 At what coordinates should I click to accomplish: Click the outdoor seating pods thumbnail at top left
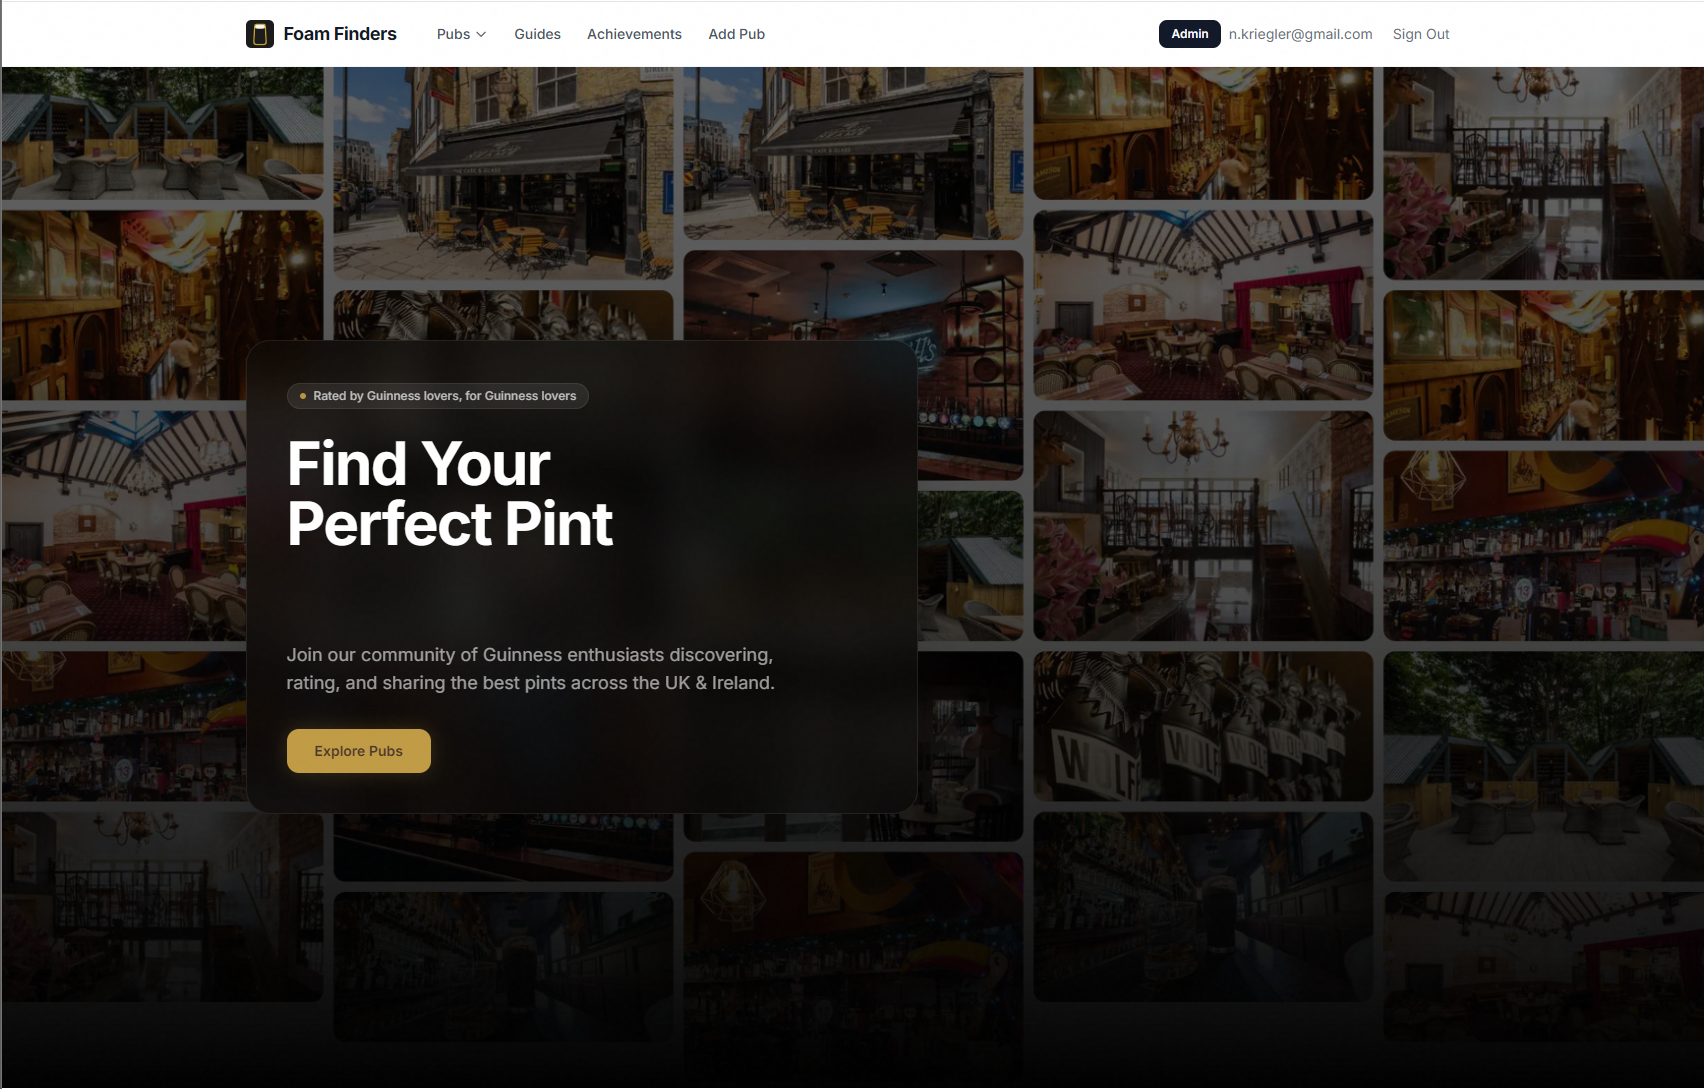160,130
